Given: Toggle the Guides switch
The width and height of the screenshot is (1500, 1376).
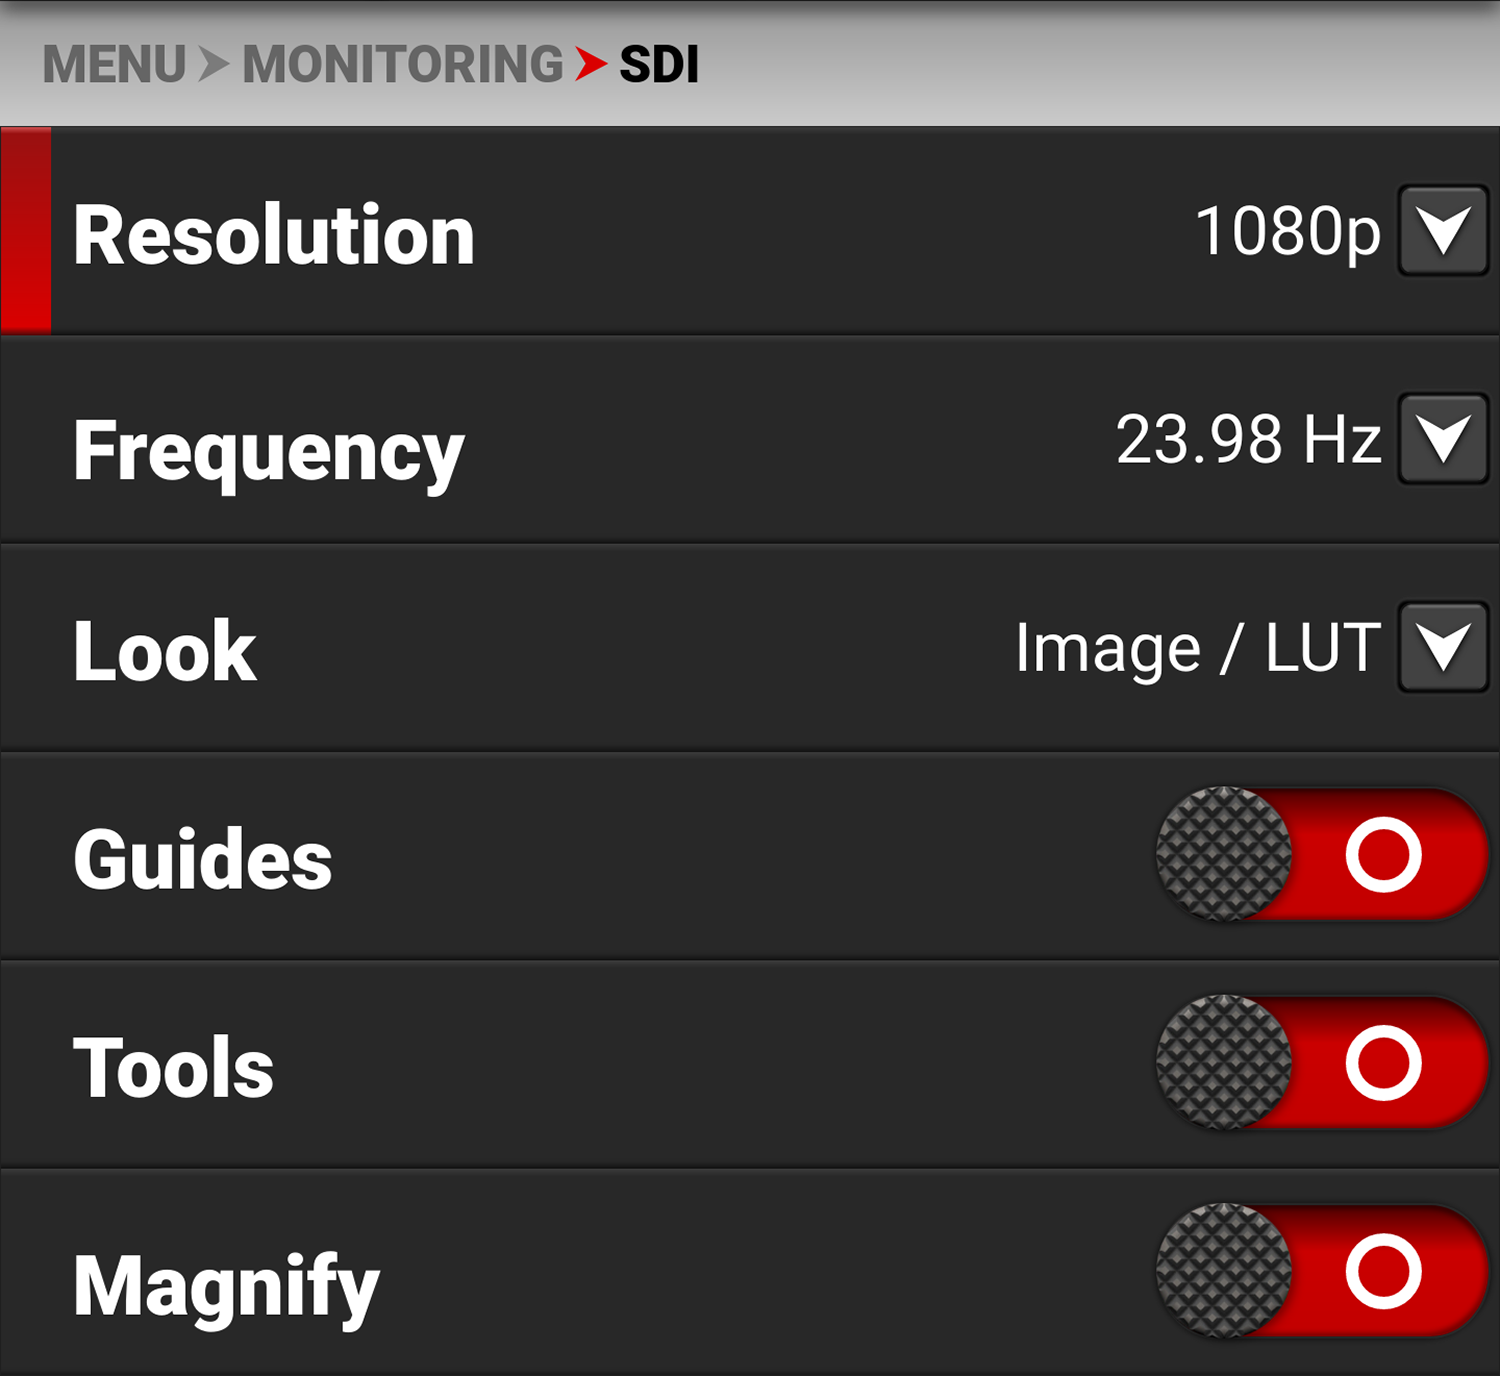Looking at the screenshot, I should tap(1322, 854).
